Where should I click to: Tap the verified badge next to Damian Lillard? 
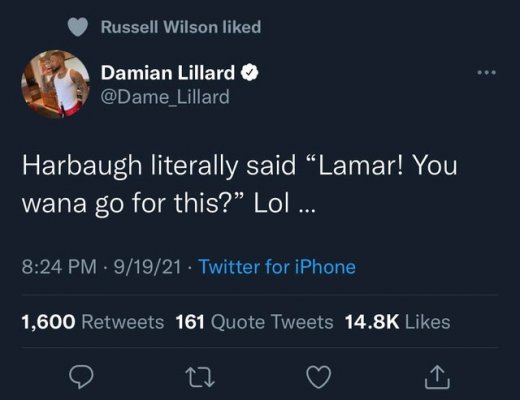coord(249,73)
